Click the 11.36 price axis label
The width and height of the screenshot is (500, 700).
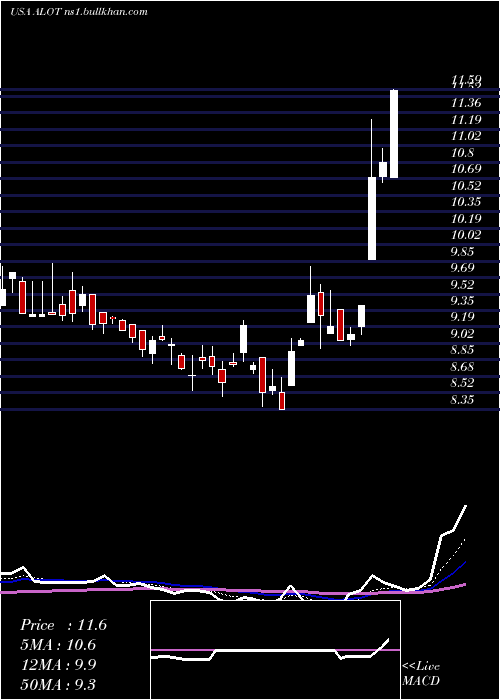point(466,103)
